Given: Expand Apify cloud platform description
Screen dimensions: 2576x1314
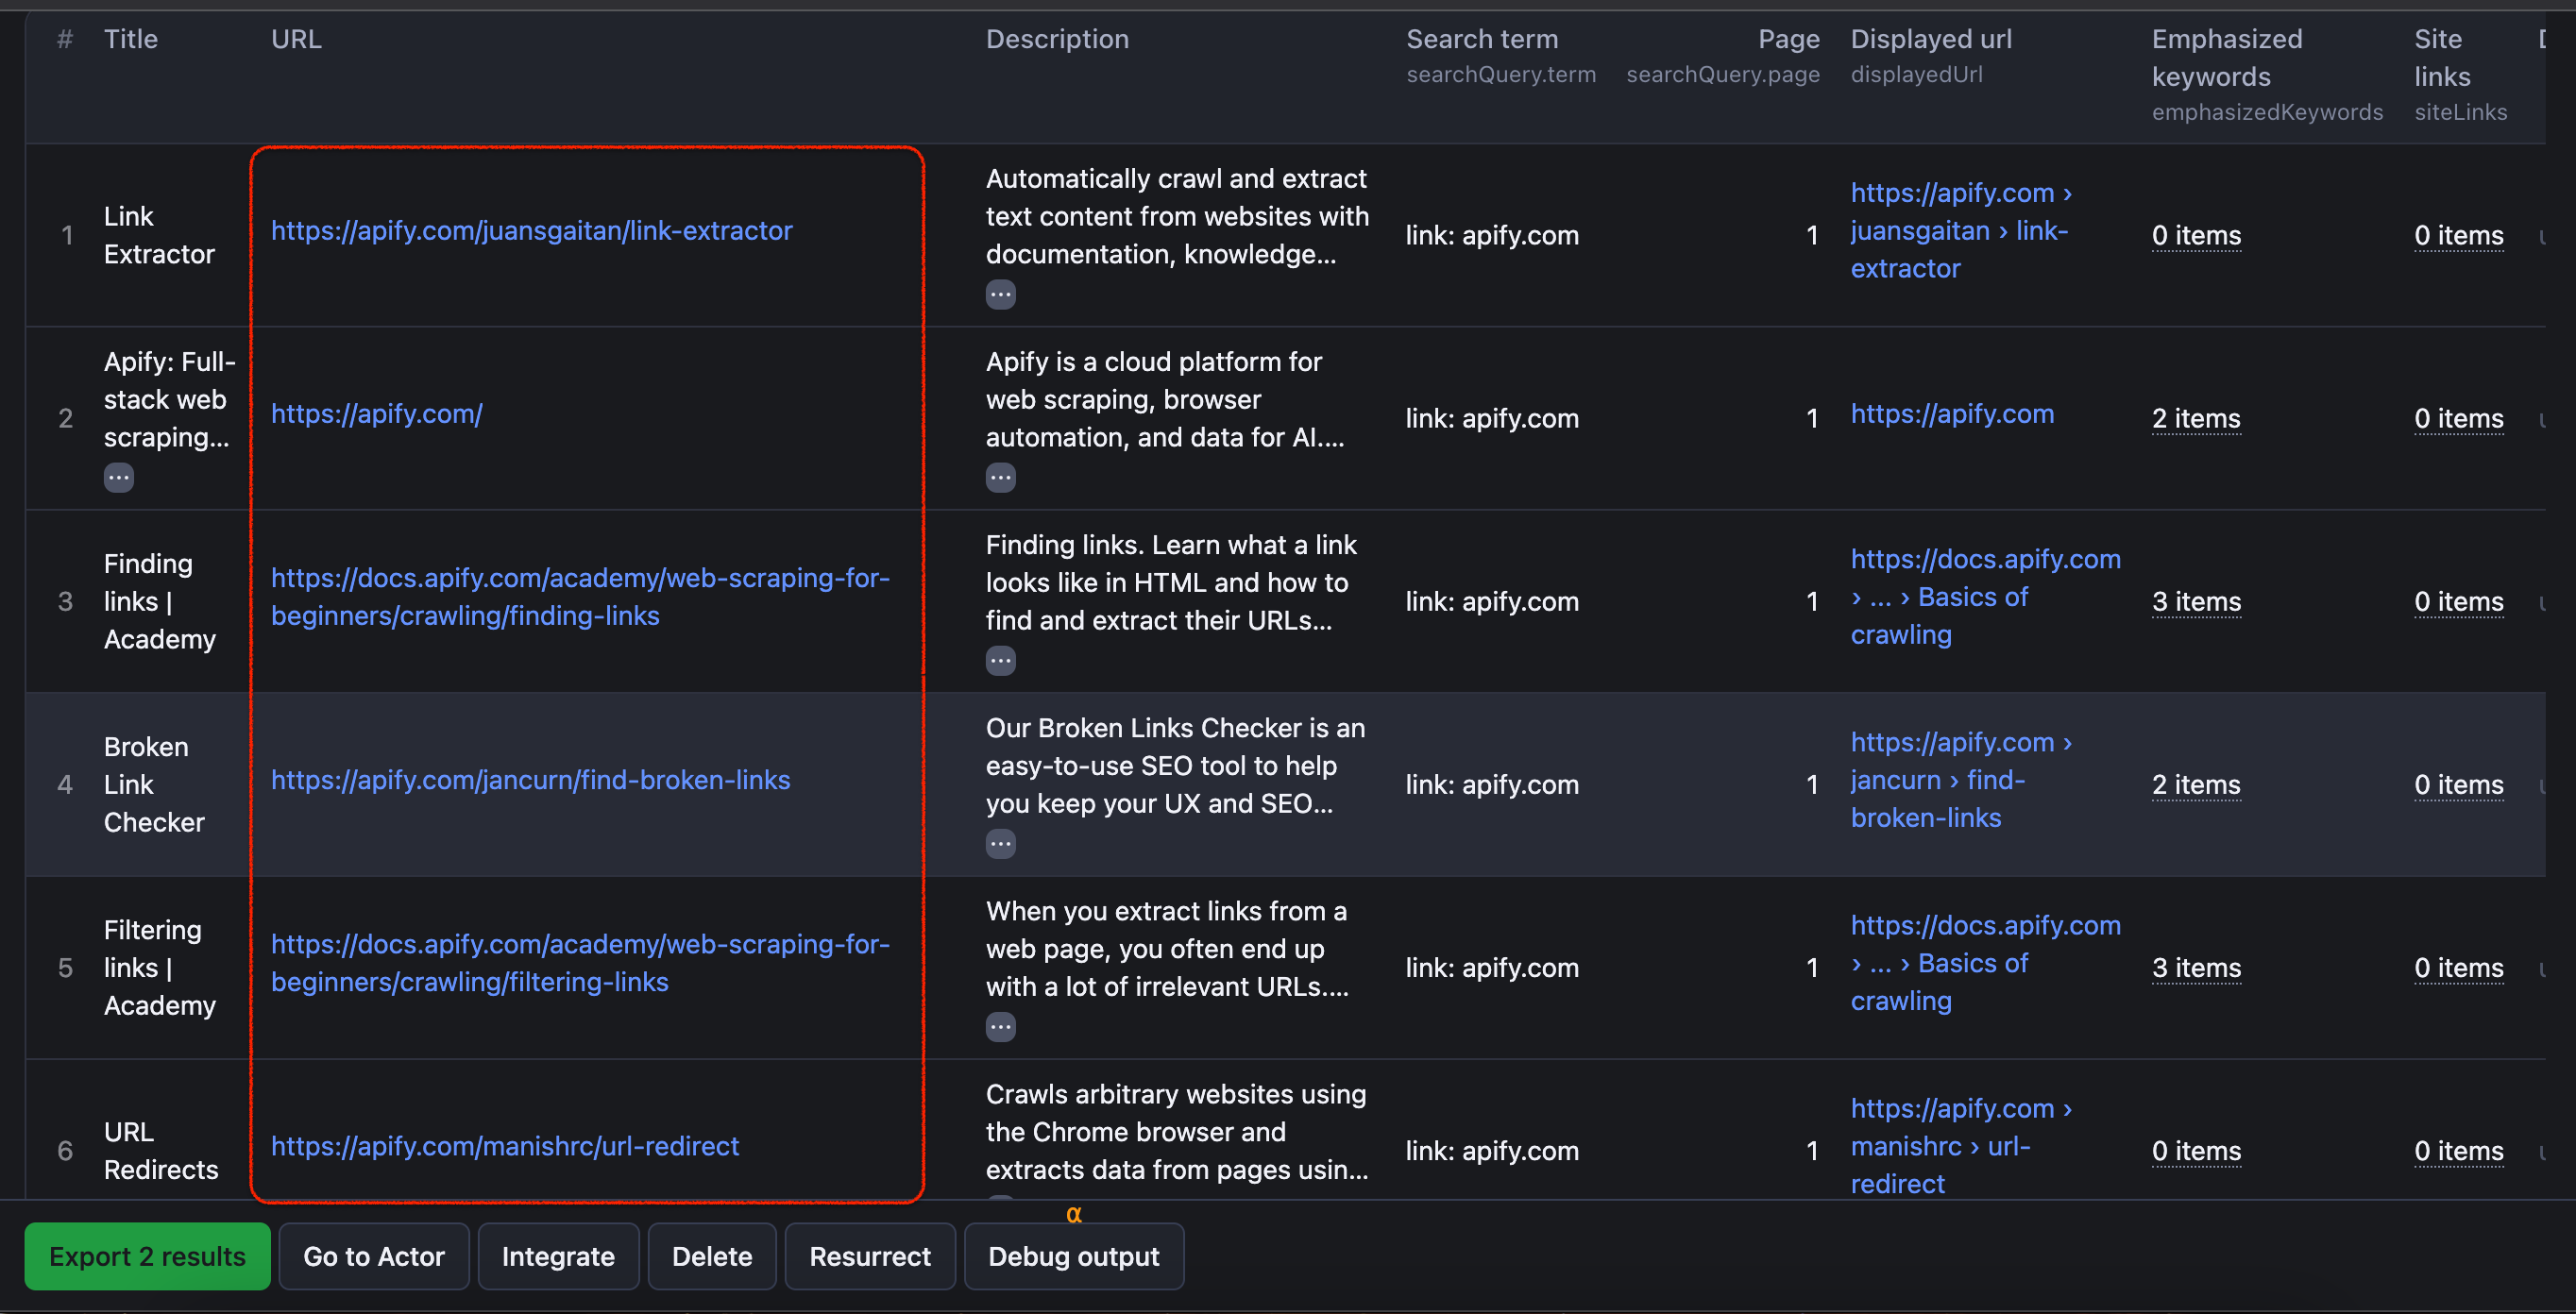Looking at the screenshot, I should point(1001,477).
